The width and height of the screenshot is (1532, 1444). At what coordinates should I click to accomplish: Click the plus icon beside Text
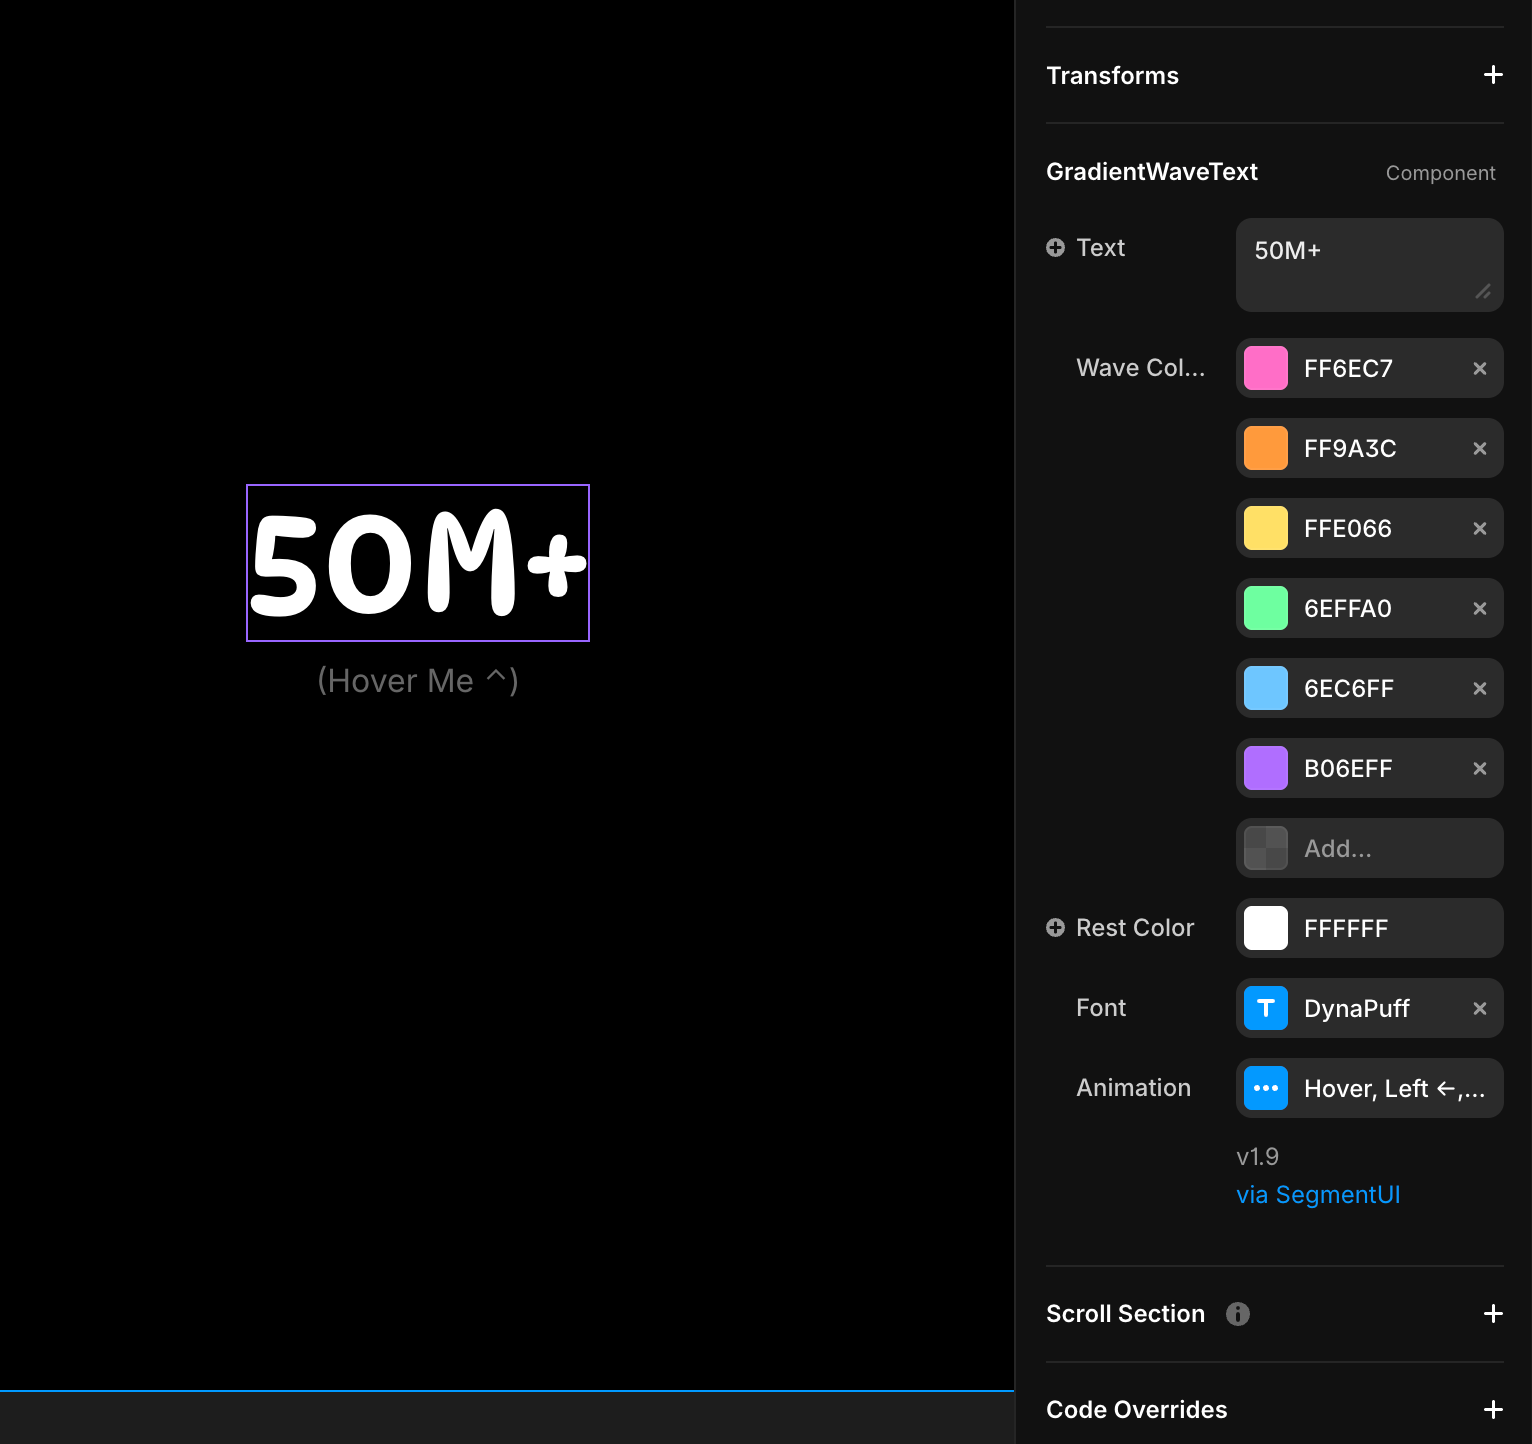click(1055, 247)
